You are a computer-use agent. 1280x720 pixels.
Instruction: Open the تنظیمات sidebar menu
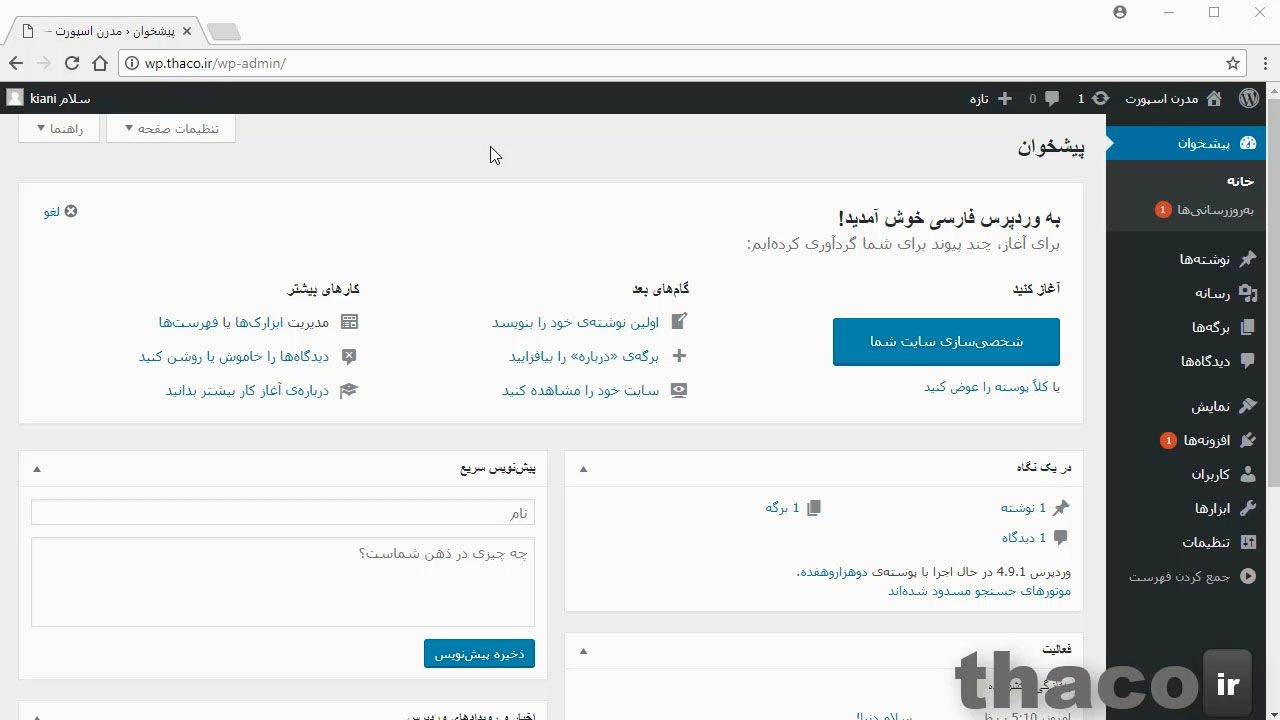coord(1187,542)
